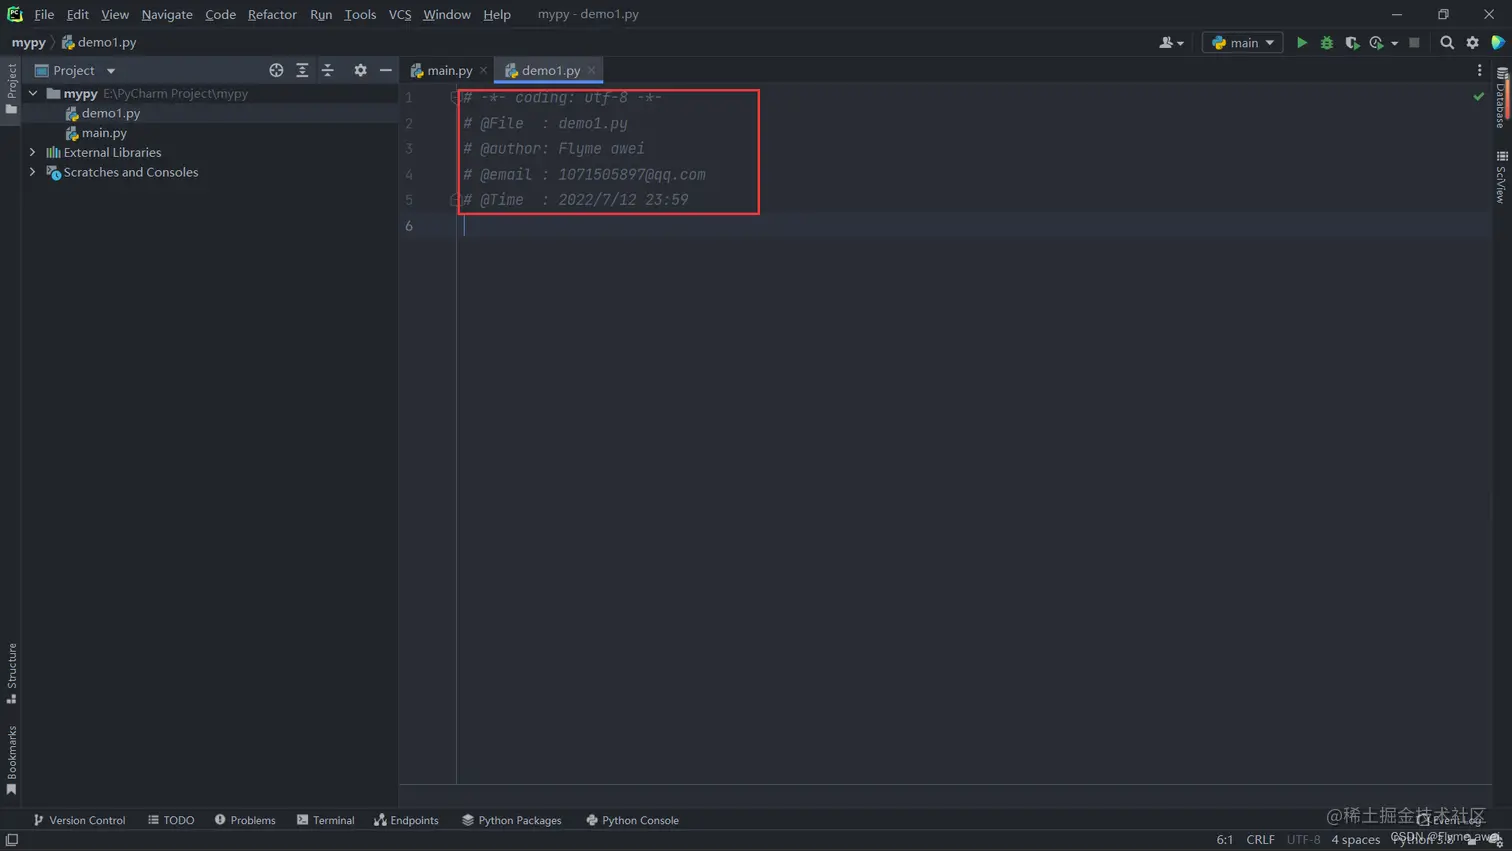Click demo1.py breadcrumb in navigation bar
1512x851 pixels.
(x=99, y=43)
